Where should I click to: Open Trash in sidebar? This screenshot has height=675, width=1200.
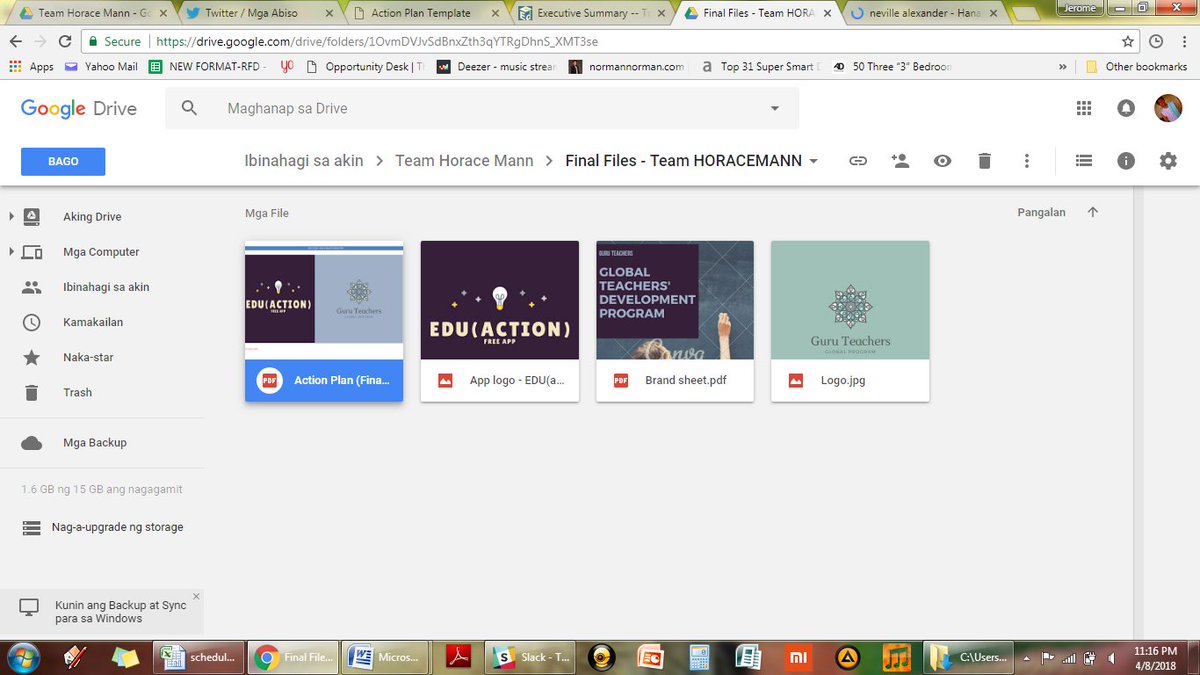pos(77,392)
